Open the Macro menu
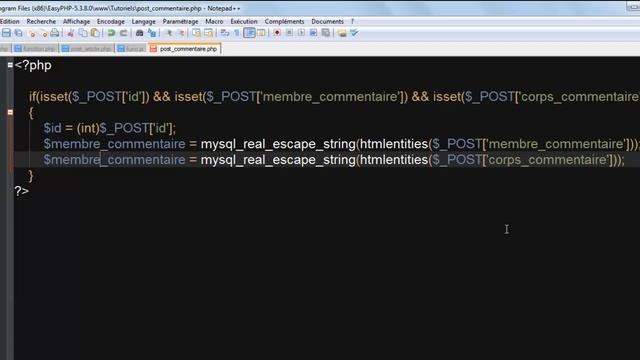The height and width of the screenshot is (360, 640). tap(214, 21)
